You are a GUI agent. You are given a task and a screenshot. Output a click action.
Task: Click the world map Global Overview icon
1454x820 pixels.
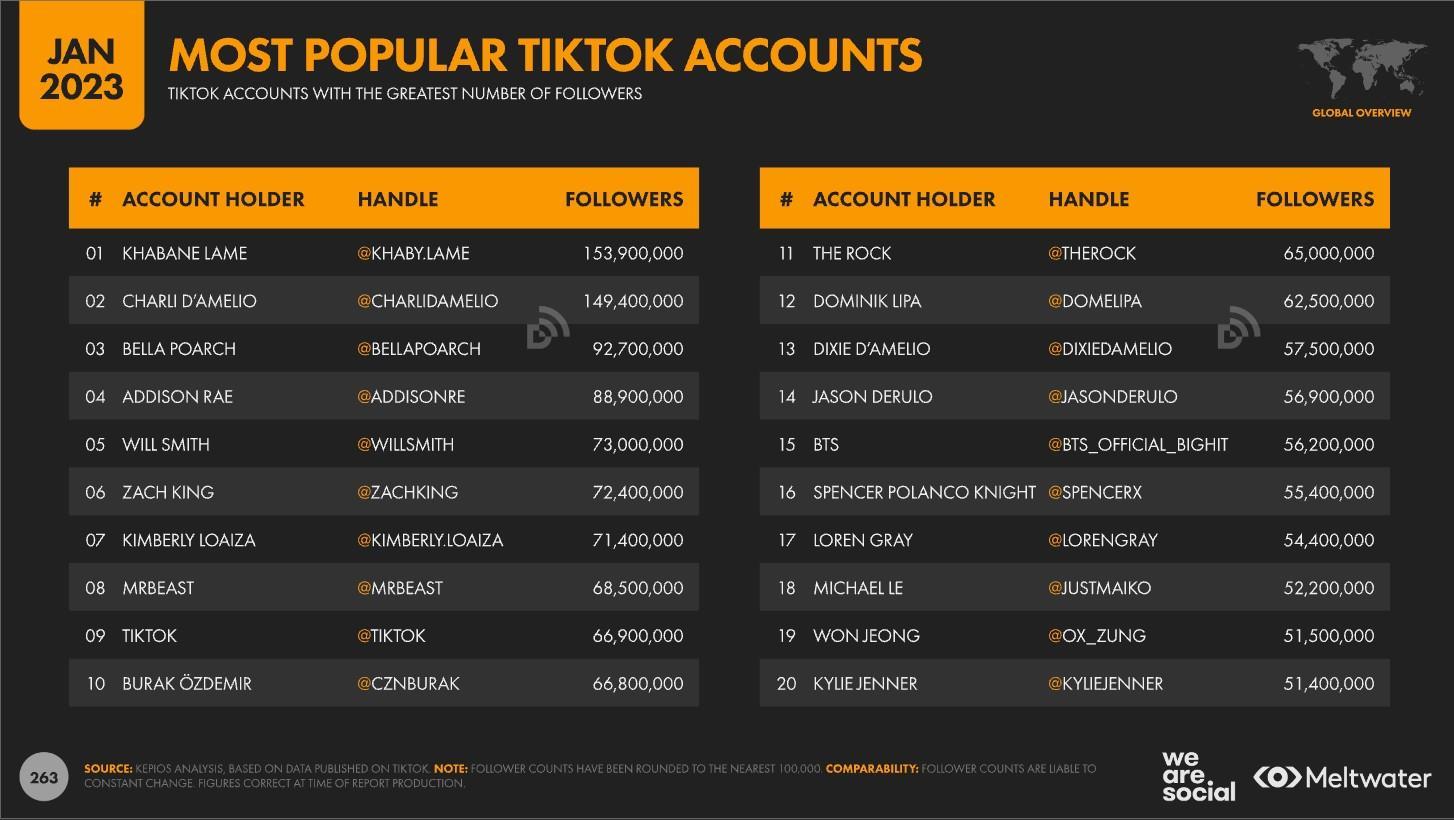click(1361, 70)
